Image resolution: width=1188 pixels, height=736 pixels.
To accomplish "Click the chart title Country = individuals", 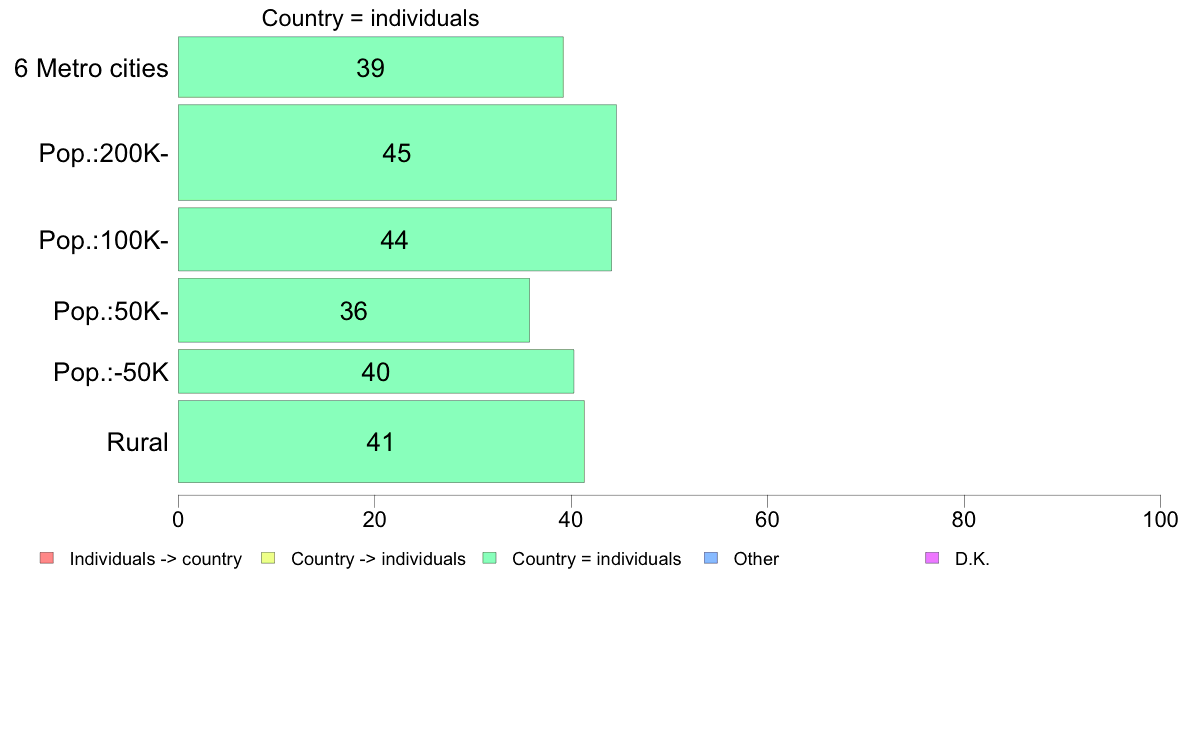I will [x=370, y=18].
